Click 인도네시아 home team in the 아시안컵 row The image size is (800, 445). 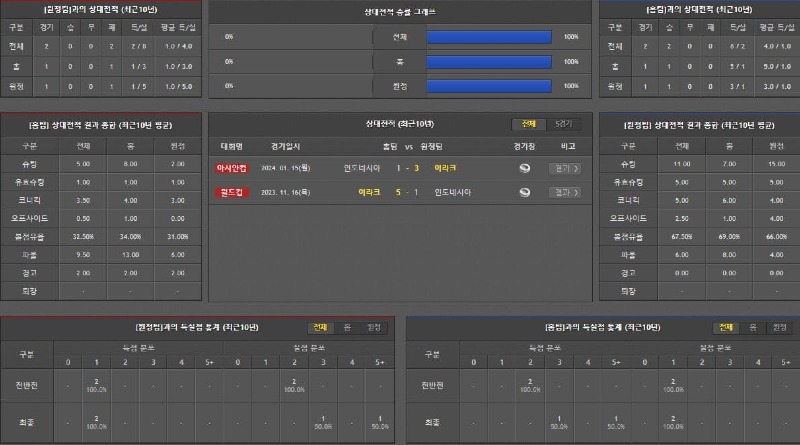362,168
